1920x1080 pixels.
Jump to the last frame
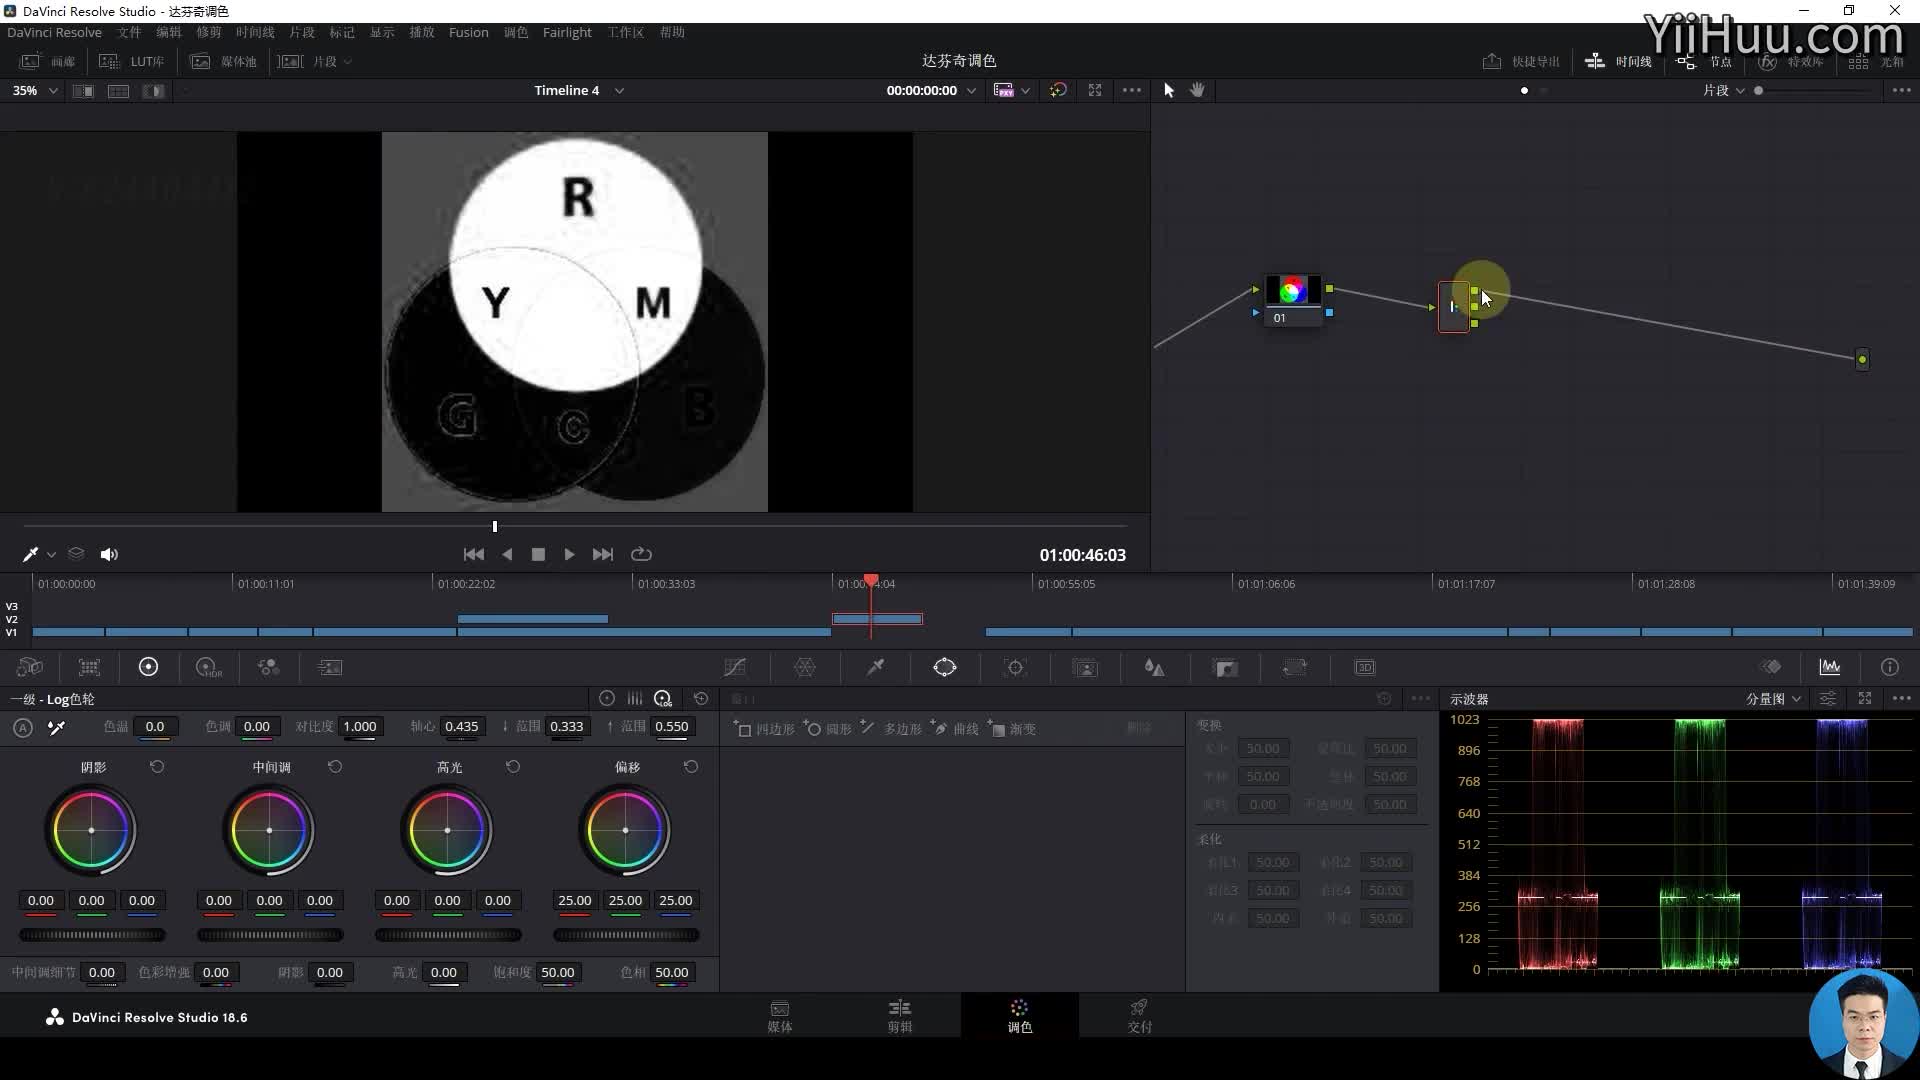(x=603, y=554)
